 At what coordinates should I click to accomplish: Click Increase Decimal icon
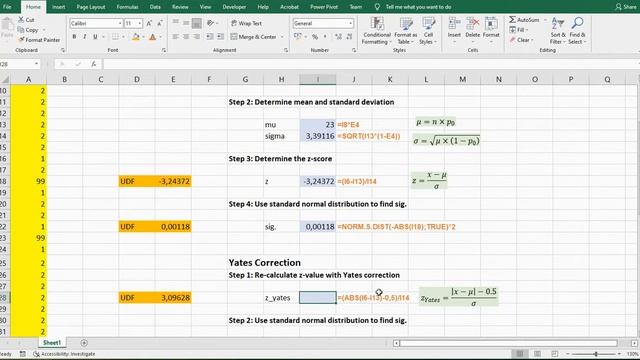point(338,37)
